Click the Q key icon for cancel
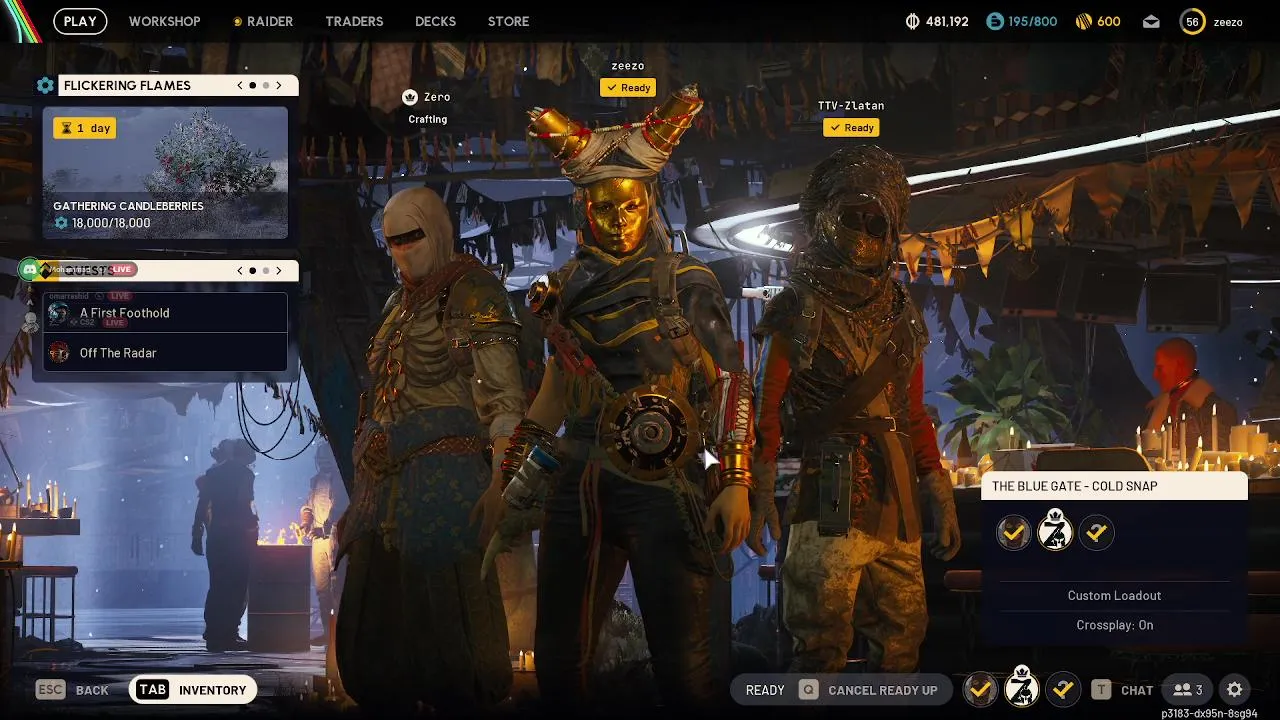This screenshot has width=1280, height=720. coord(808,690)
